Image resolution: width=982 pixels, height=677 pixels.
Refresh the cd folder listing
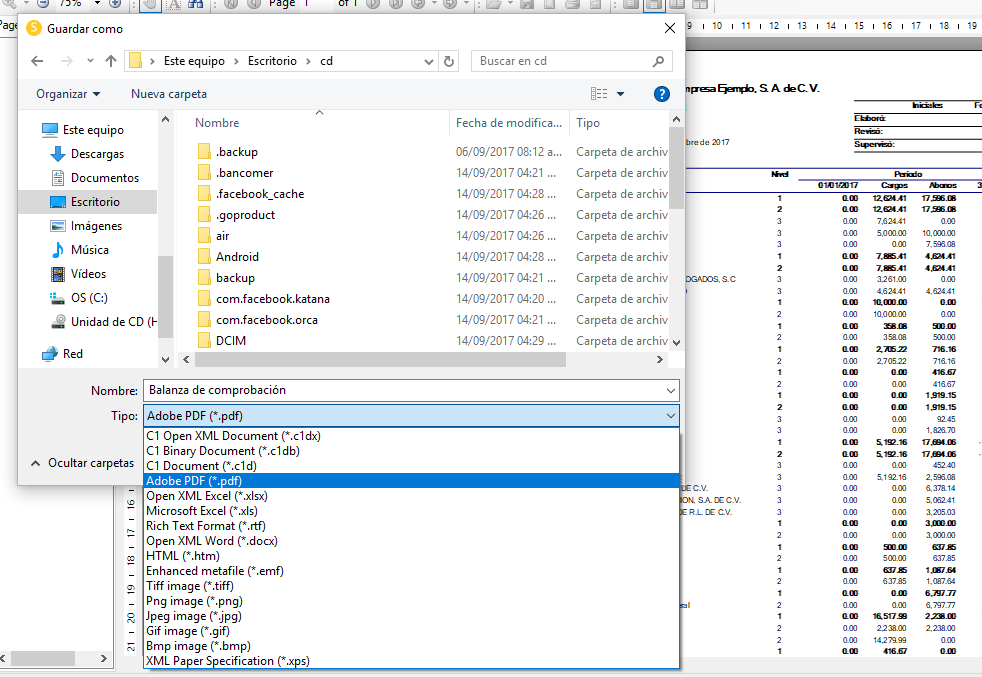(449, 61)
